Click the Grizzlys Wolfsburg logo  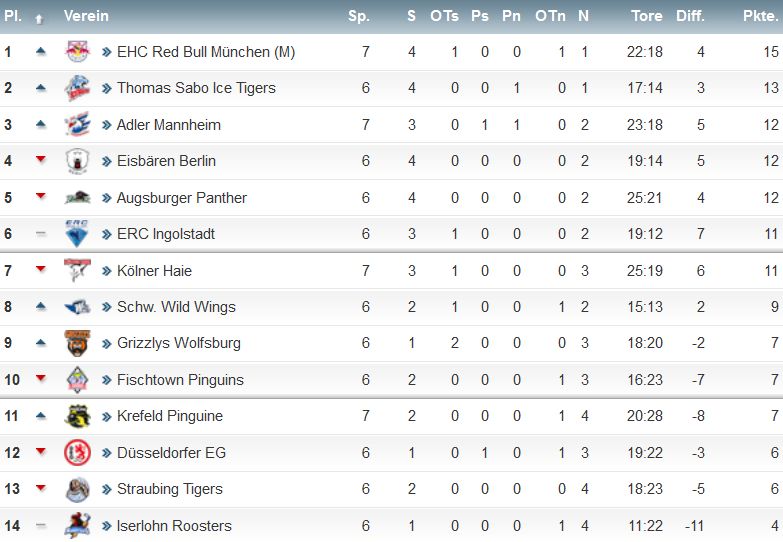(x=77, y=343)
